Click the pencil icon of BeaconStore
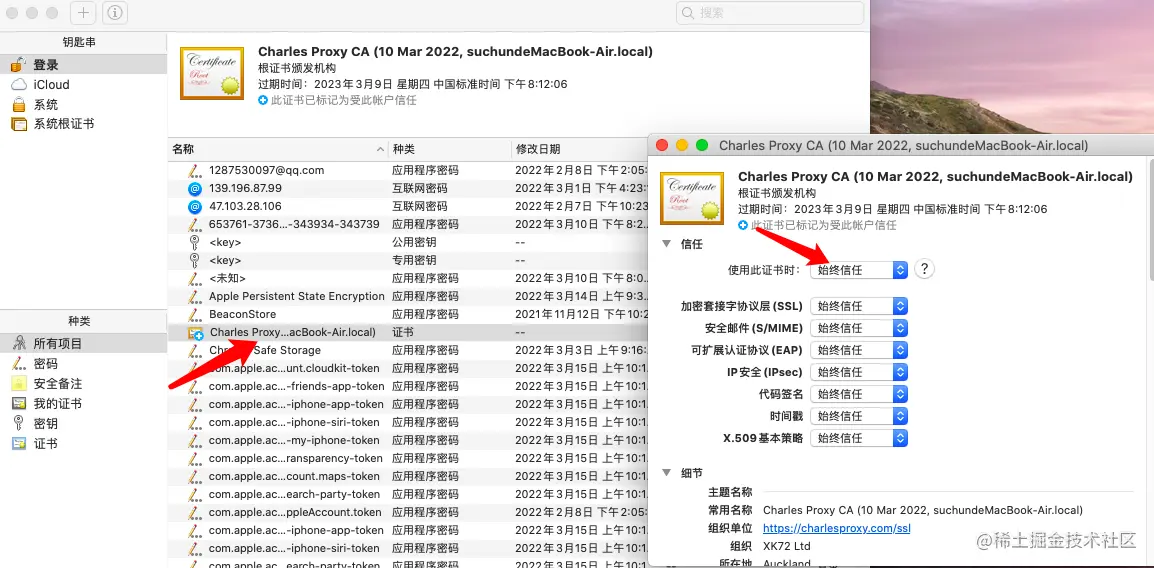This screenshot has height=568, width=1154. click(194, 314)
